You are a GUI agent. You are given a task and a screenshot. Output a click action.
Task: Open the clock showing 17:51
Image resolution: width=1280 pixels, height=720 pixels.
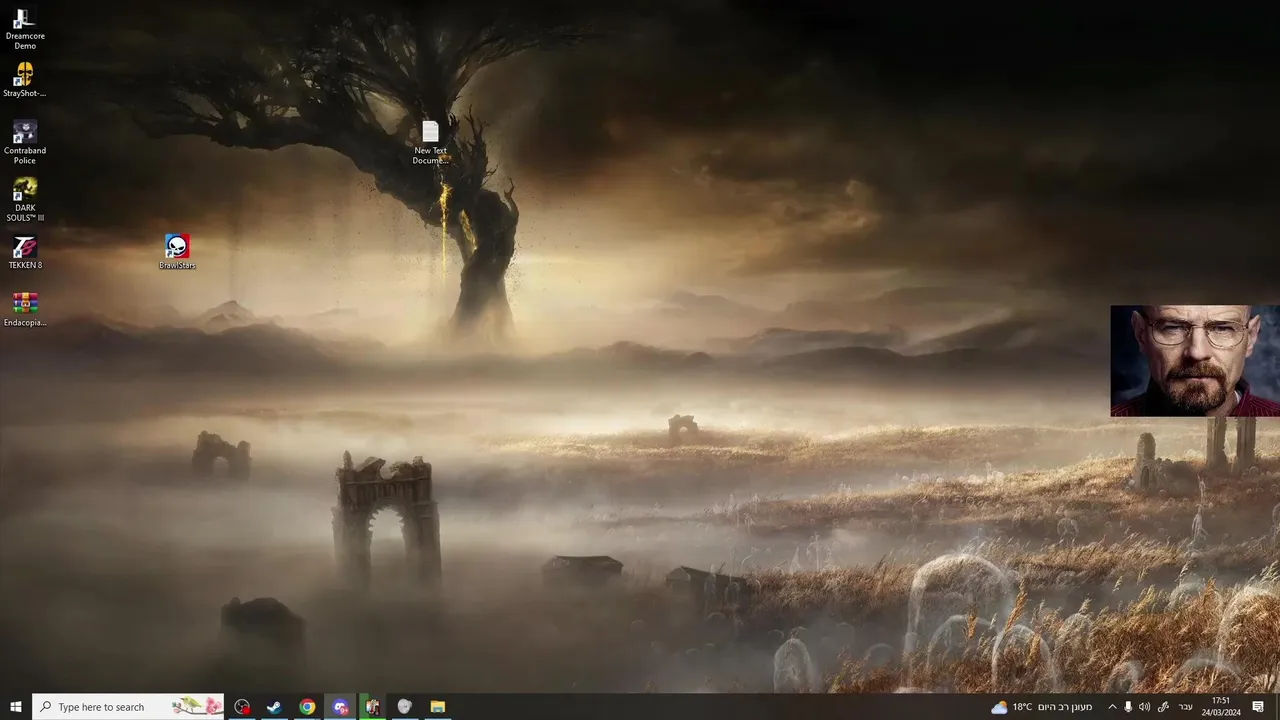(1221, 707)
